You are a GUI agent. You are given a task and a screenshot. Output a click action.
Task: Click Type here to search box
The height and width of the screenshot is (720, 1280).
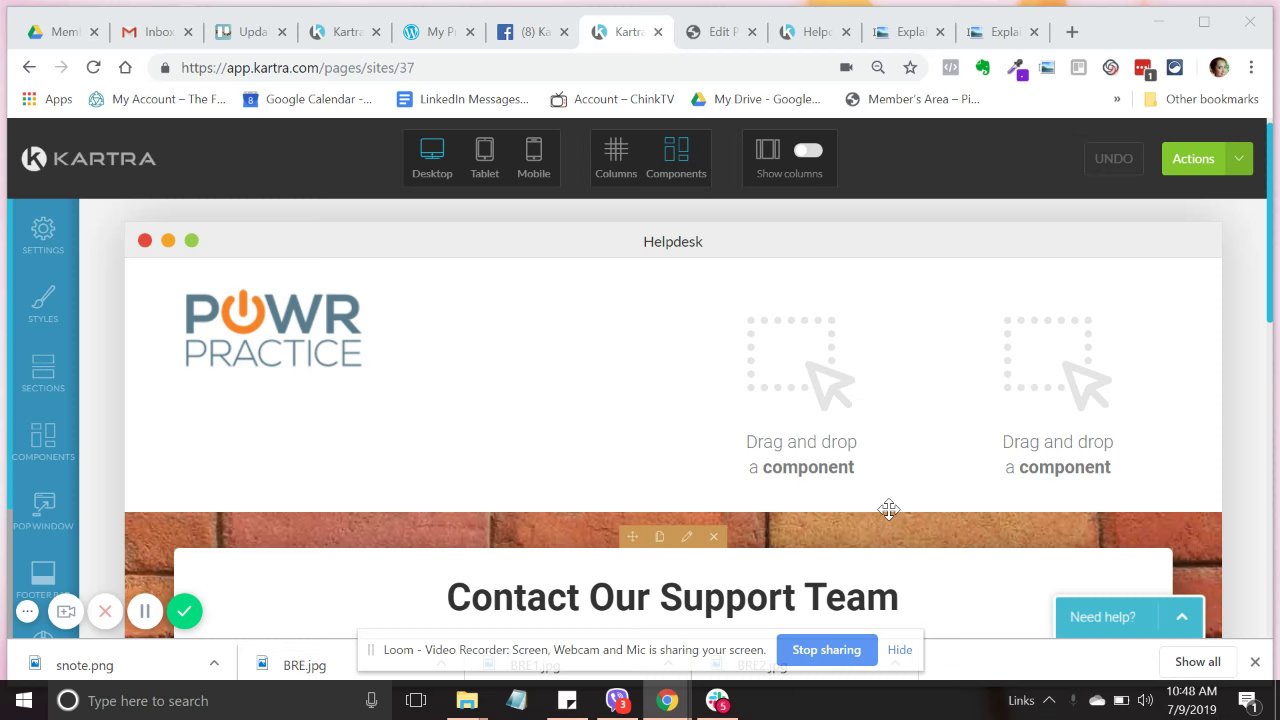pos(220,700)
